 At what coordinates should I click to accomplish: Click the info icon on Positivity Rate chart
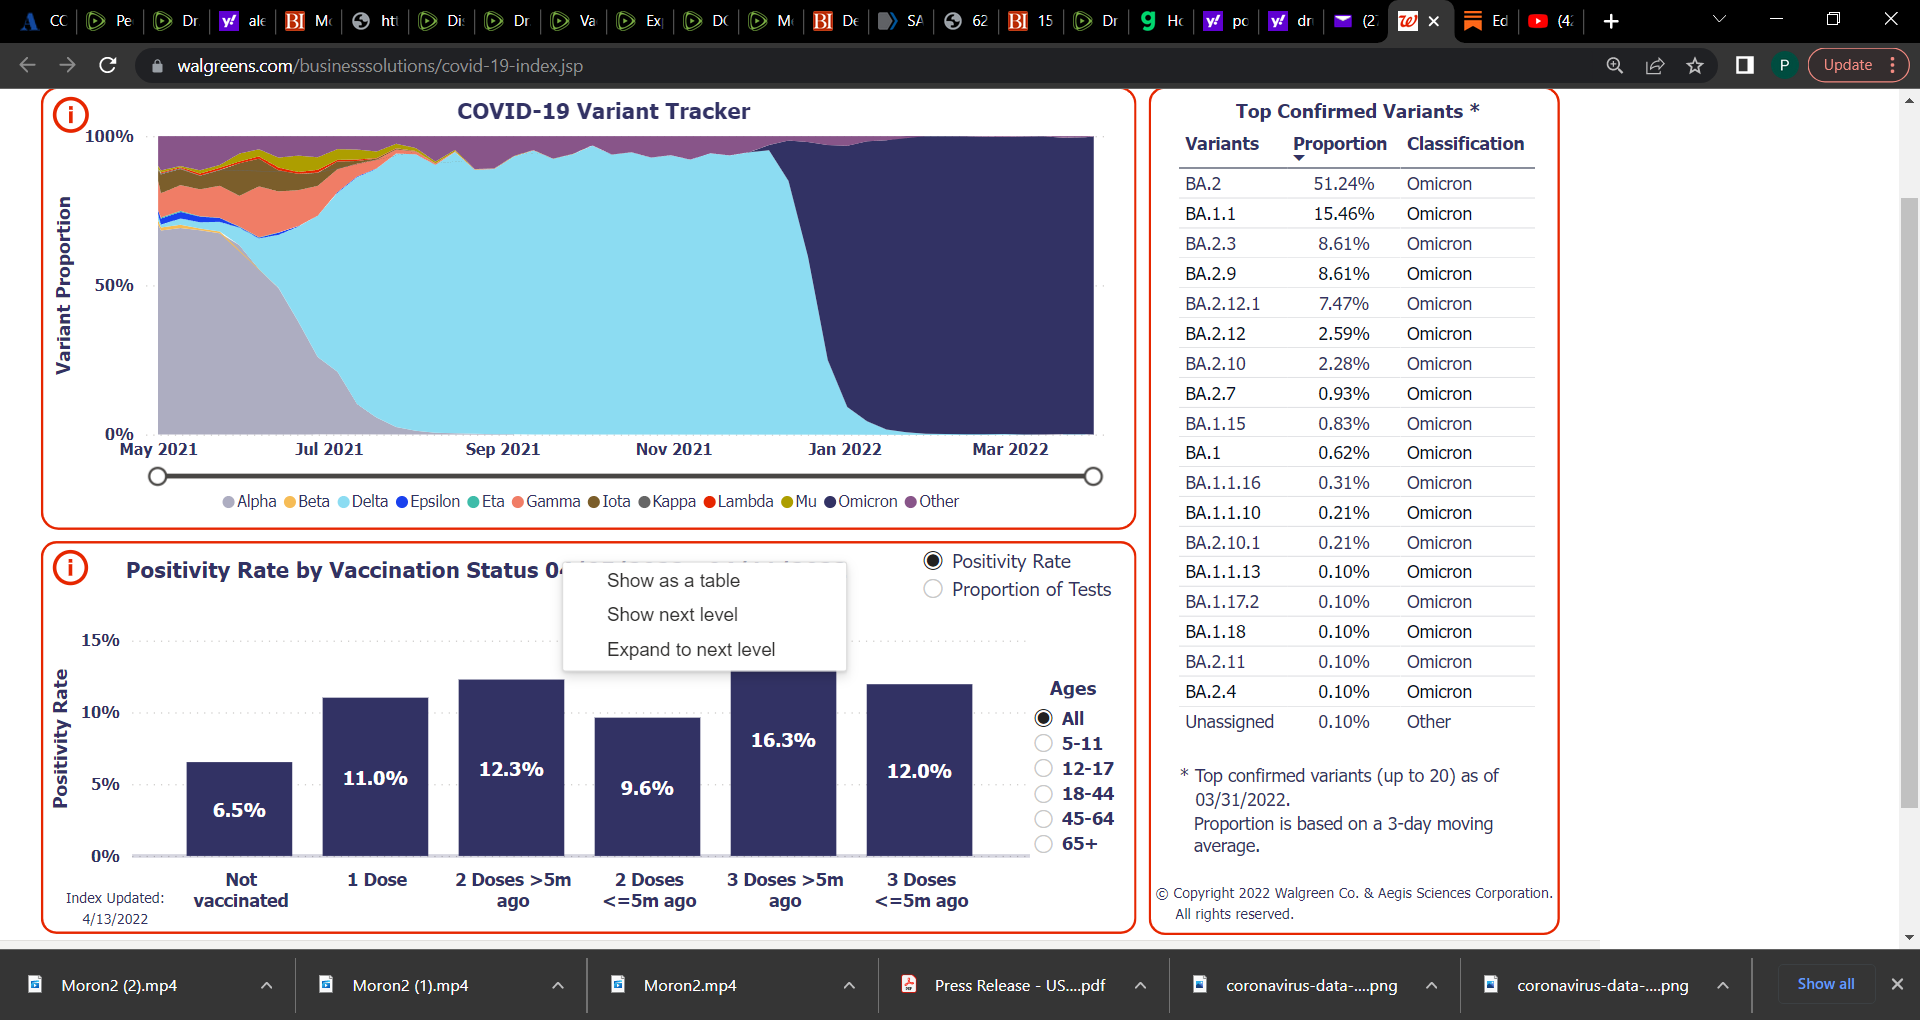click(x=70, y=568)
